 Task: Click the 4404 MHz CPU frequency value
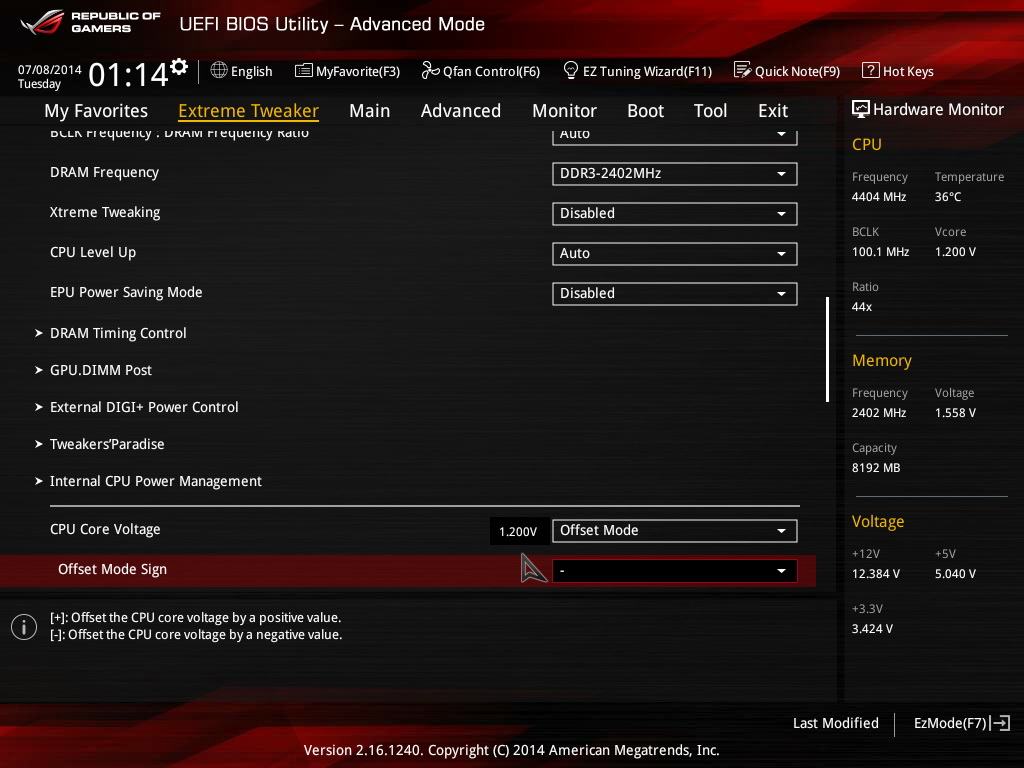879,197
